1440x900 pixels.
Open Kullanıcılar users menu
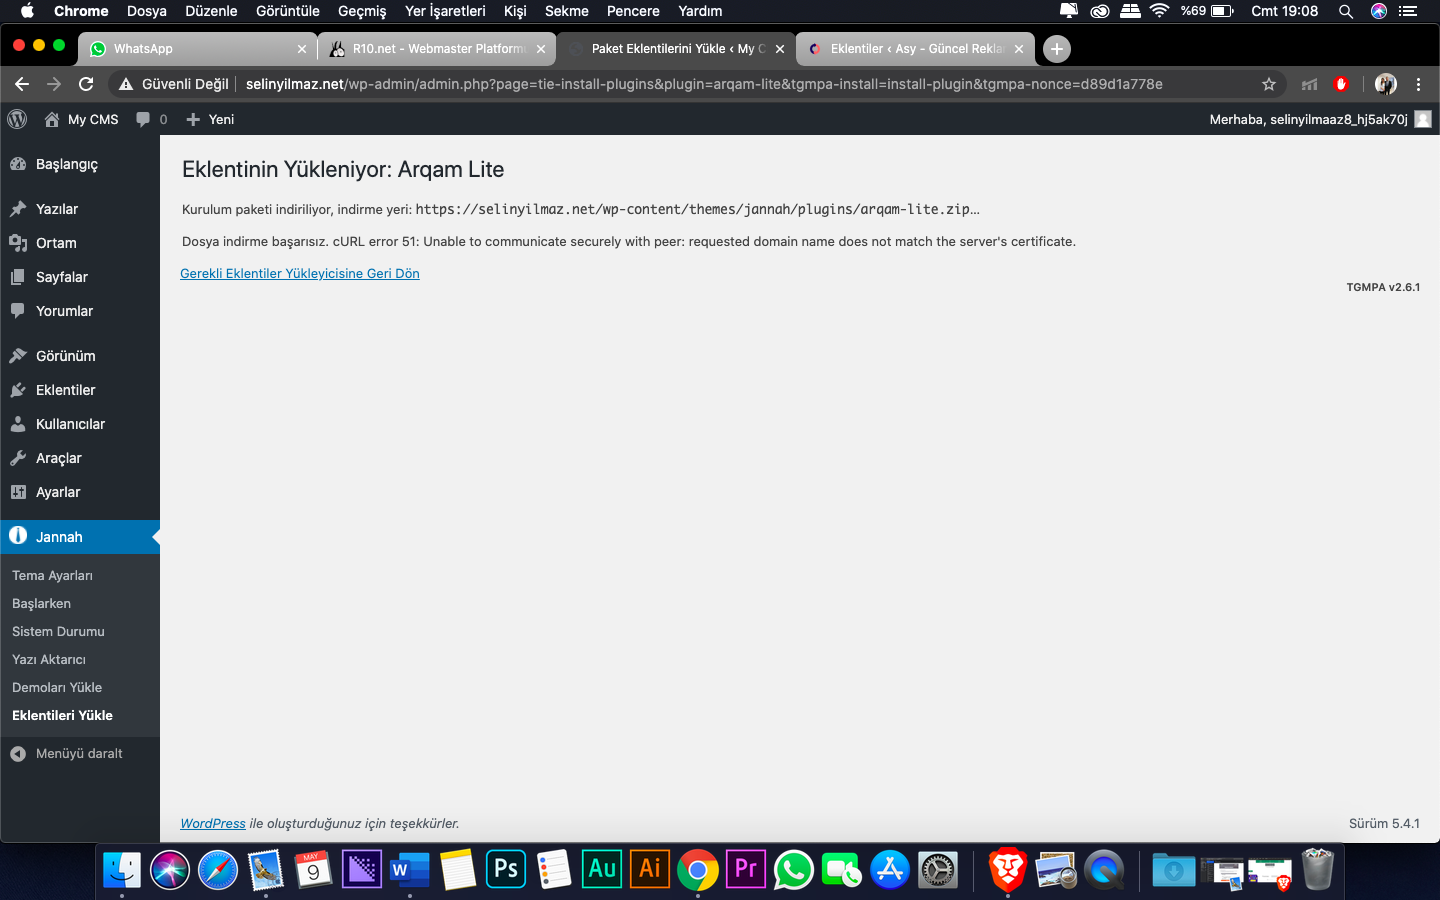(x=80, y=424)
